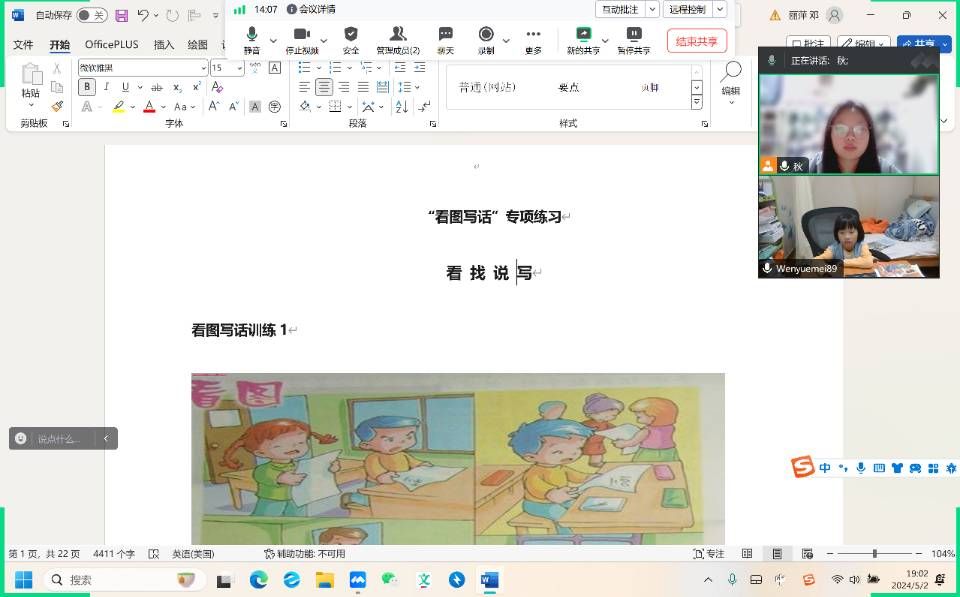Toggle the AutoSave switch
960x597 pixels.
coord(91,15)
